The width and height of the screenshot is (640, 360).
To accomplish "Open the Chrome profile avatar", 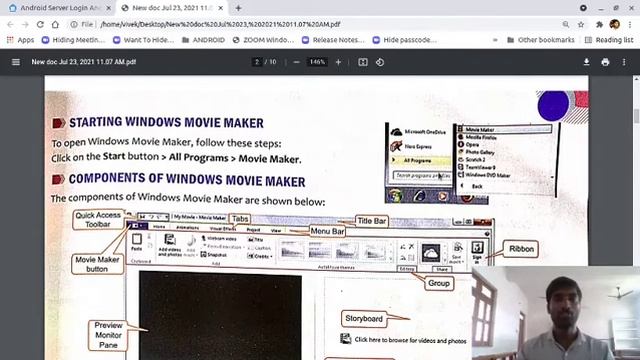I will tap(615, 24).
